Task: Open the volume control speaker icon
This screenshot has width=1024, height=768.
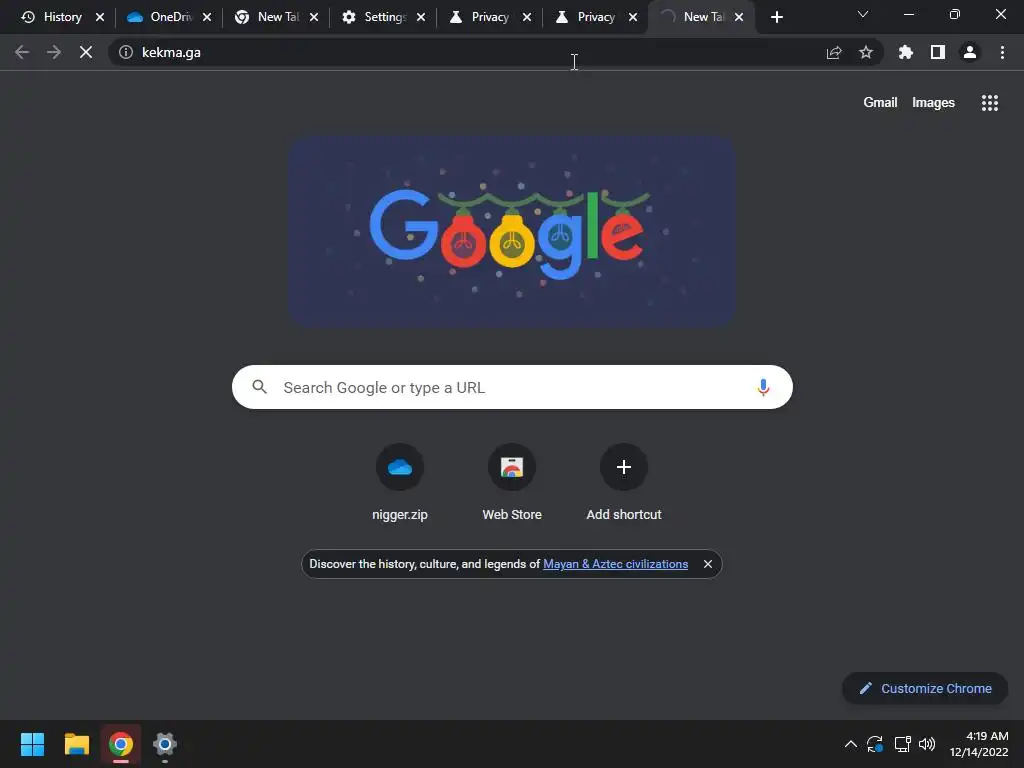Action: point(927,744)
